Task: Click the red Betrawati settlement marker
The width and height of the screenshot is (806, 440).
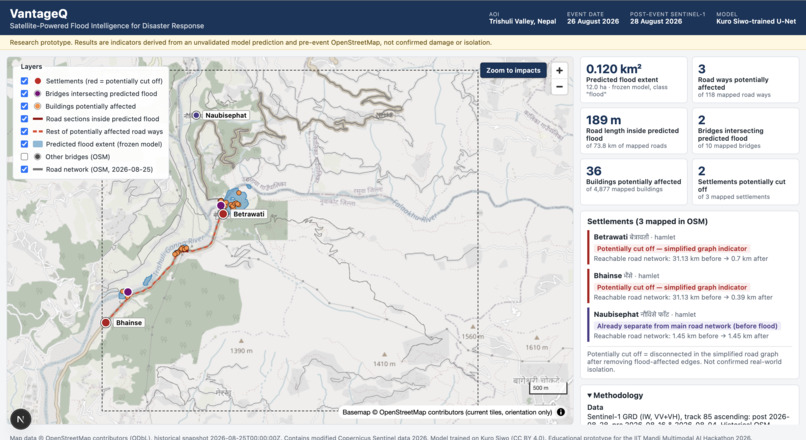Action: [x=223, y=214]
